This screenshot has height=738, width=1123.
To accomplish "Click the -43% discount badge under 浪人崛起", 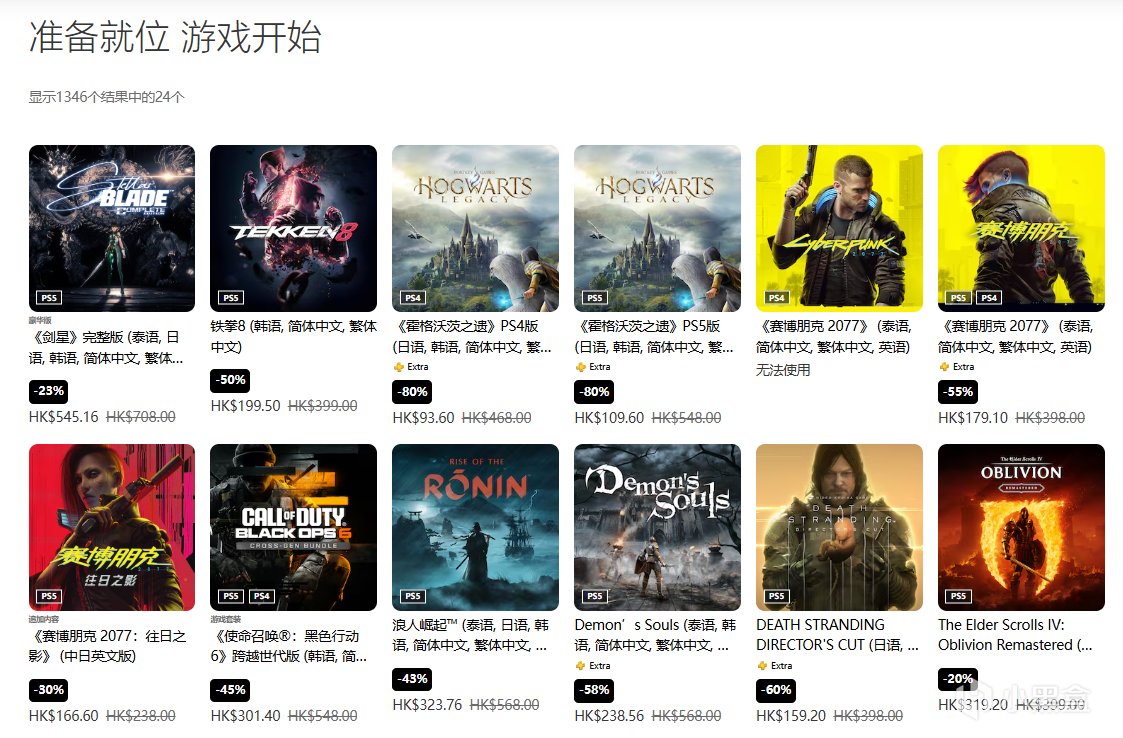I will [413, 679].
